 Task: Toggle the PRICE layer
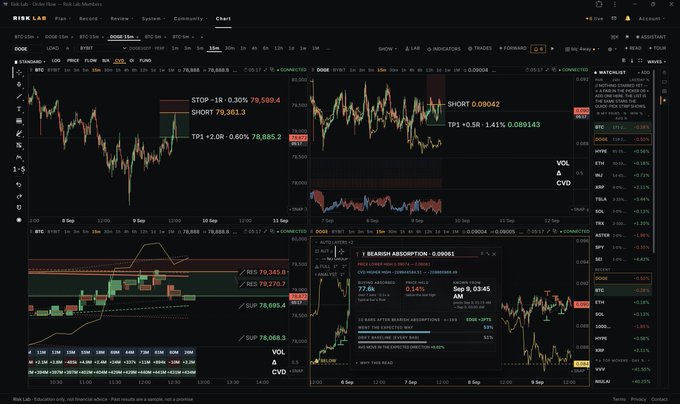(73, 61)
